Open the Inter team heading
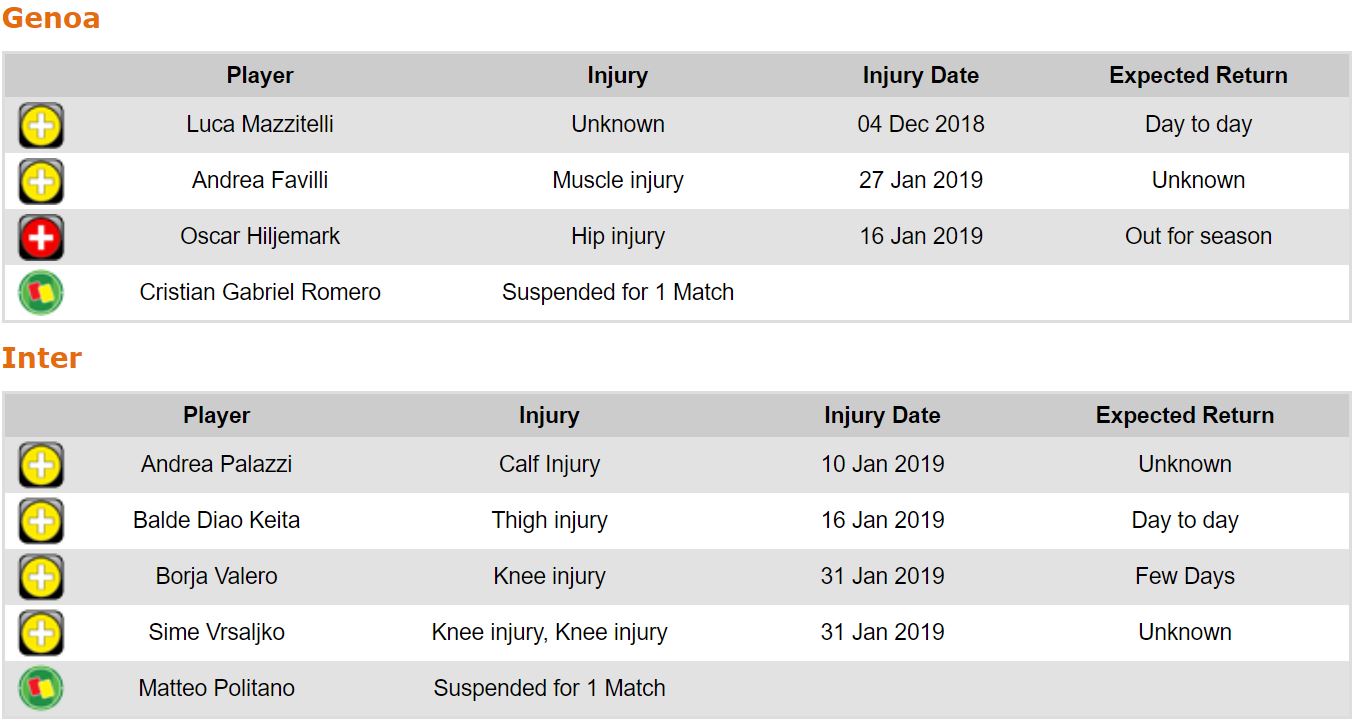The image size is (1354, 721). [42, 358]
